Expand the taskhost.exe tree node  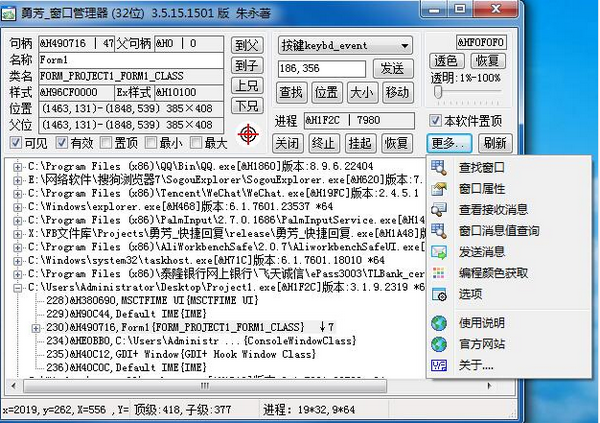pyautogui.click(x=17, y=261)
